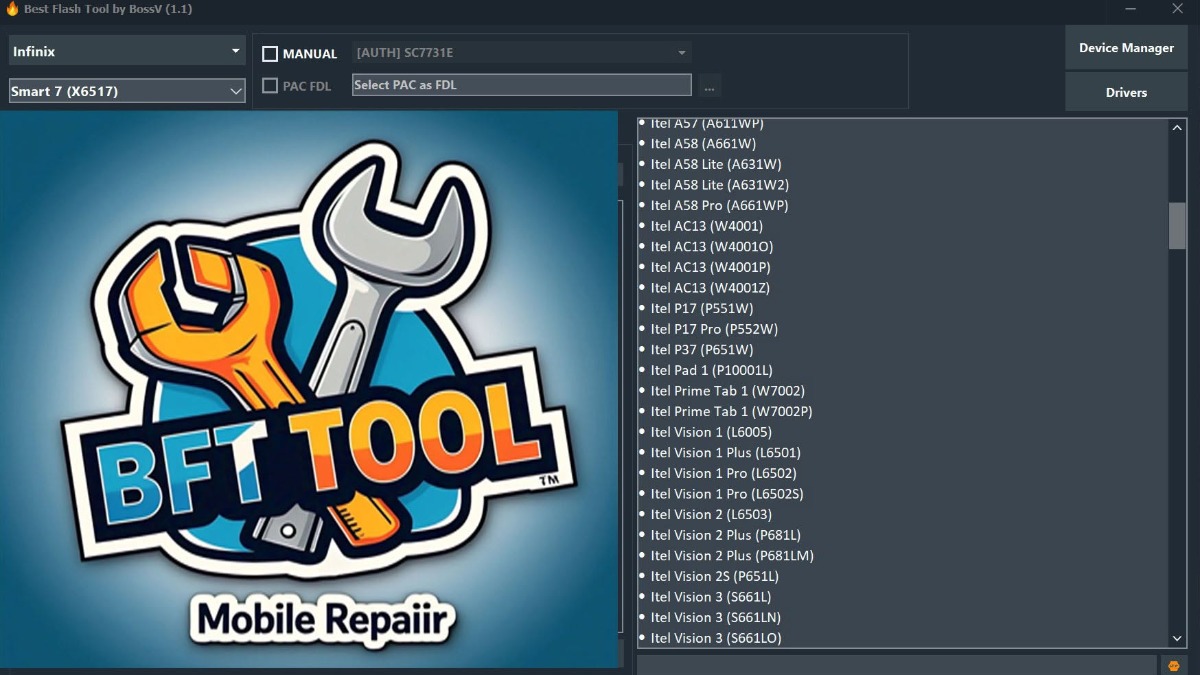Click the Drivers button

pos(1126,92)
